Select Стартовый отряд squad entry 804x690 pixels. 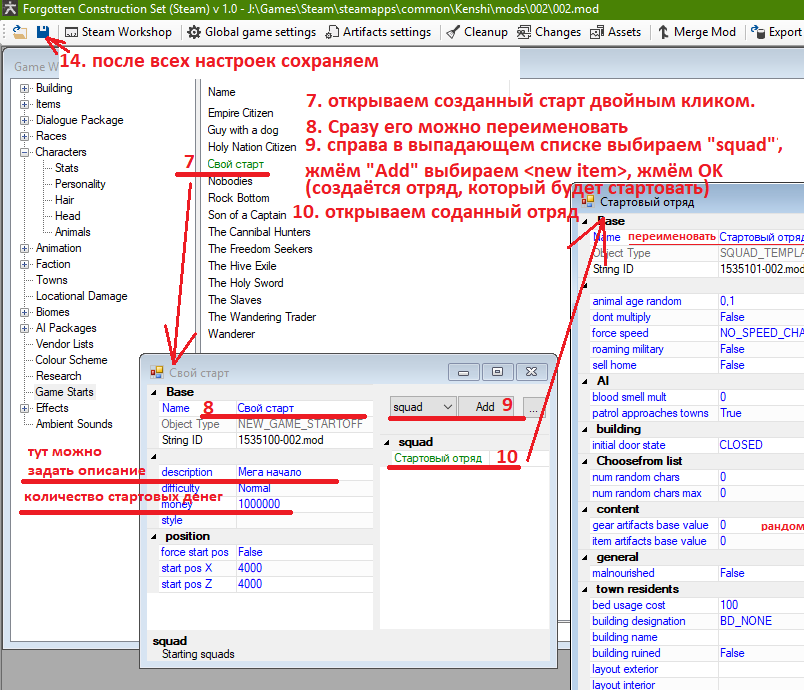point(438,458)
